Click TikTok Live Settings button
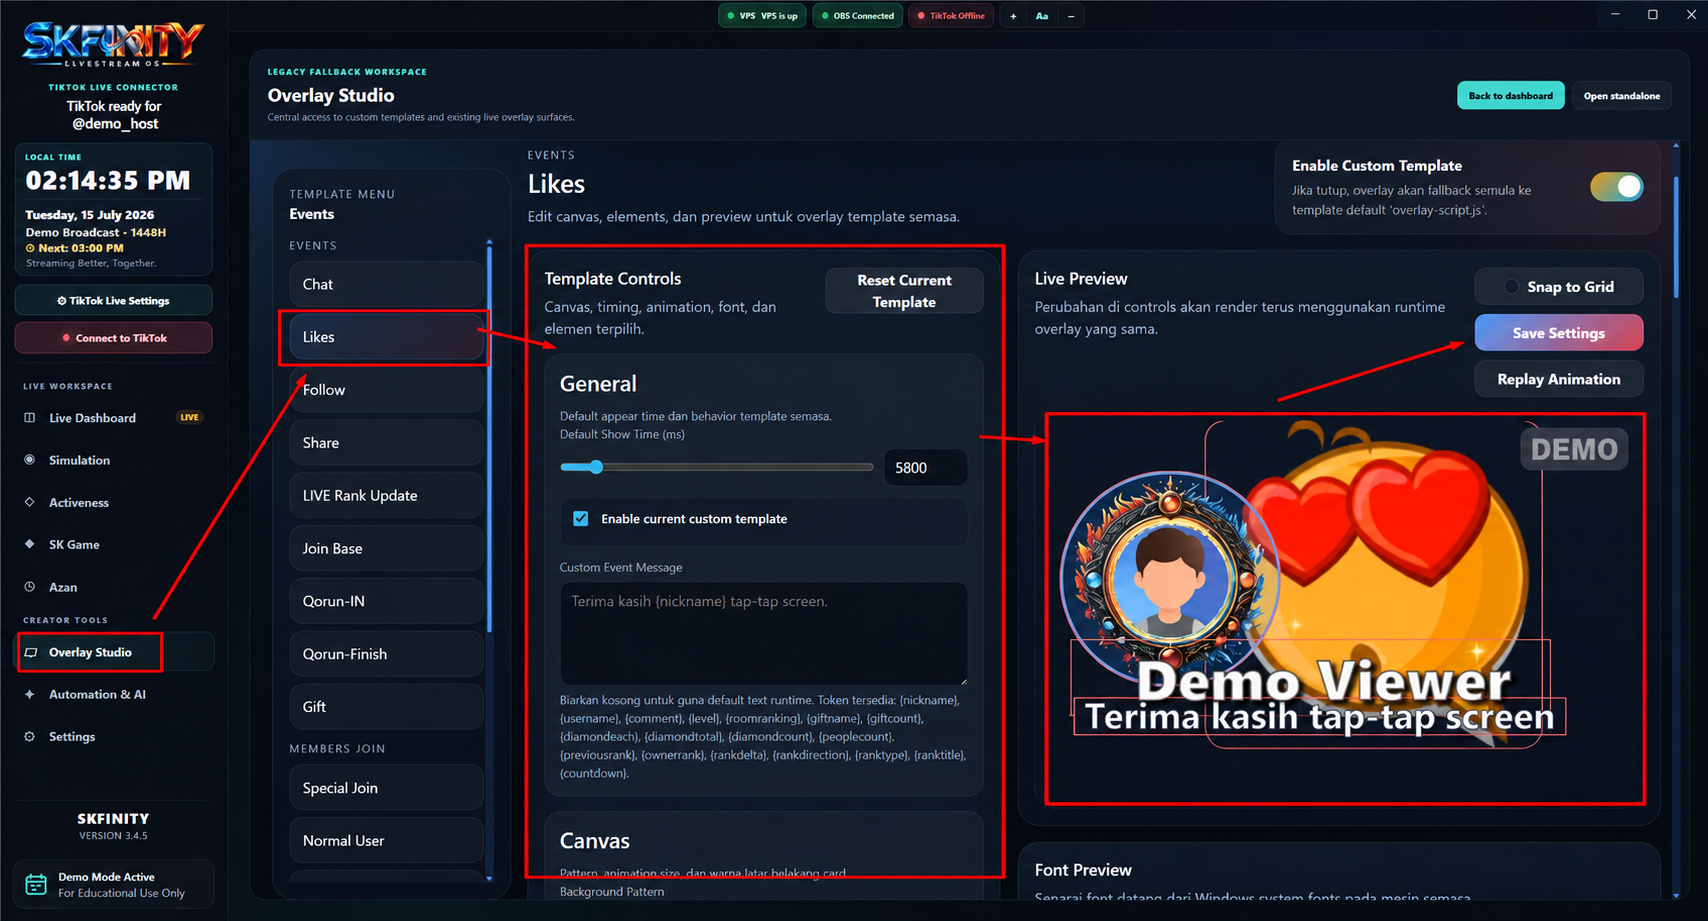The image size is (1708, 921). click(x=113, y=300)
